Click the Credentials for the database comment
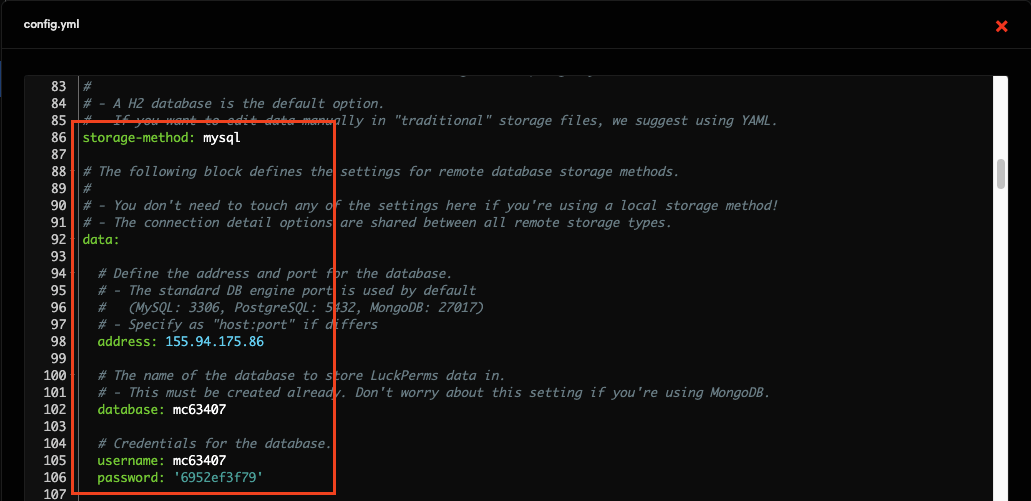This screenshot has height=501, width=1031. pyautogui.click(x=214, y=444)
